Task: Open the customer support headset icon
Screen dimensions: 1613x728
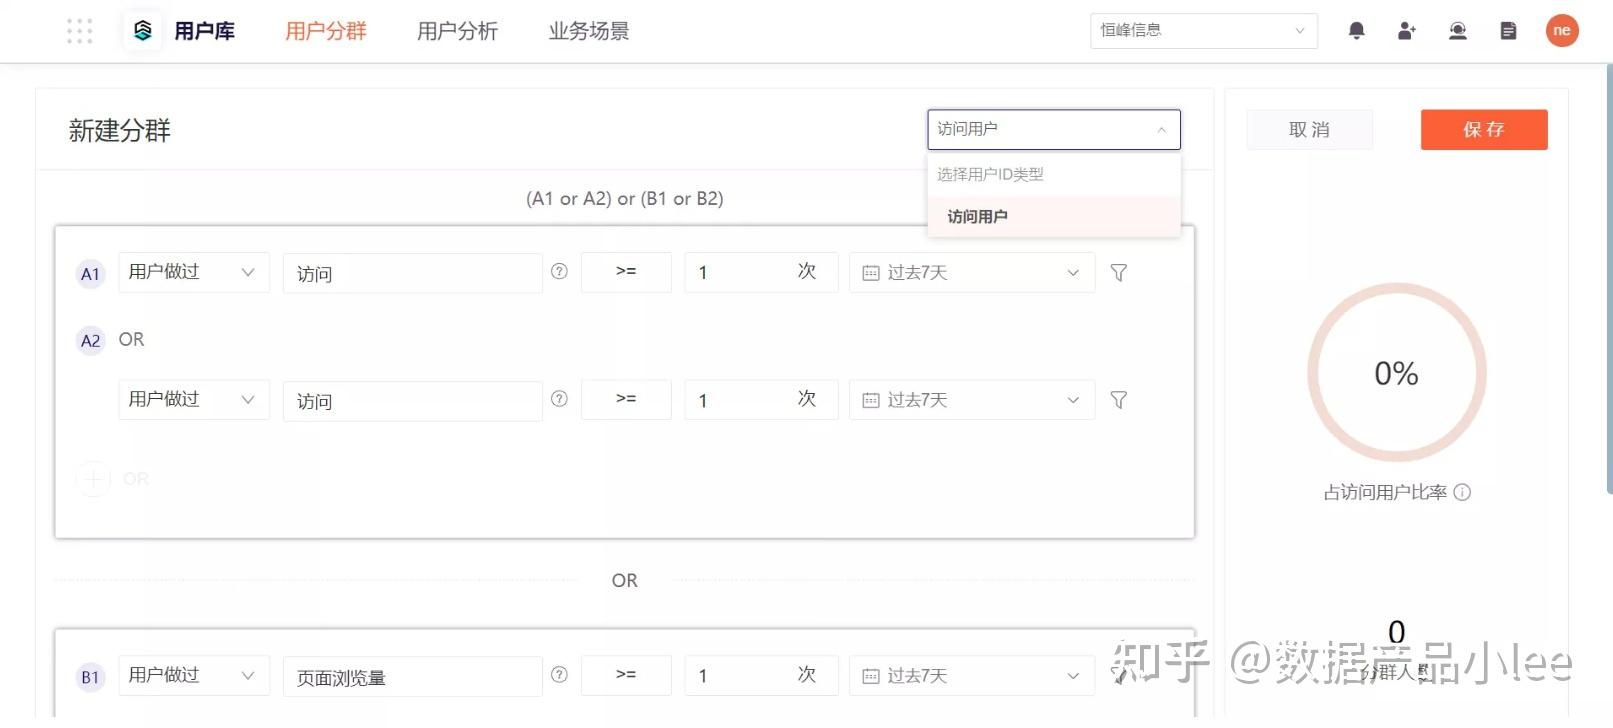Action: [x=1457, y=31]
